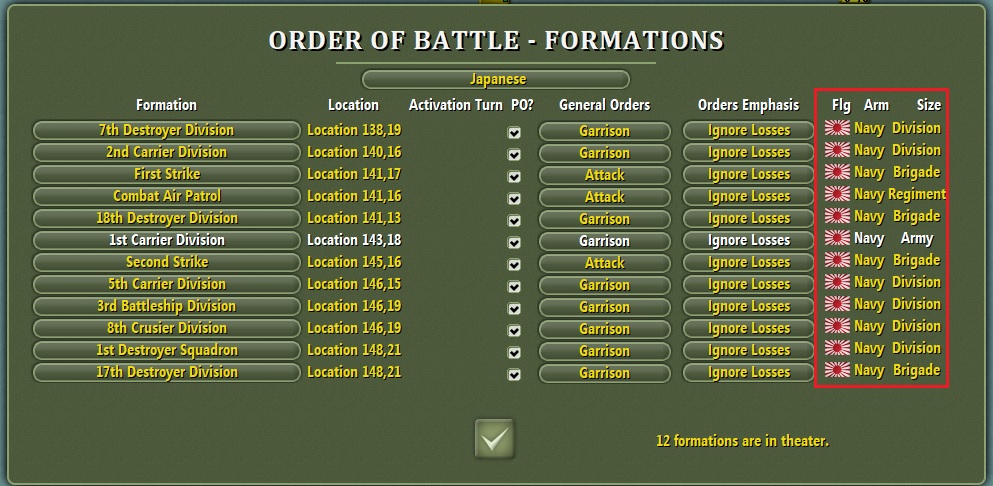Change Orders Emphasis for 5th Carrier Division
Viewport: 993px width, 486px height.
click(749, 285)
